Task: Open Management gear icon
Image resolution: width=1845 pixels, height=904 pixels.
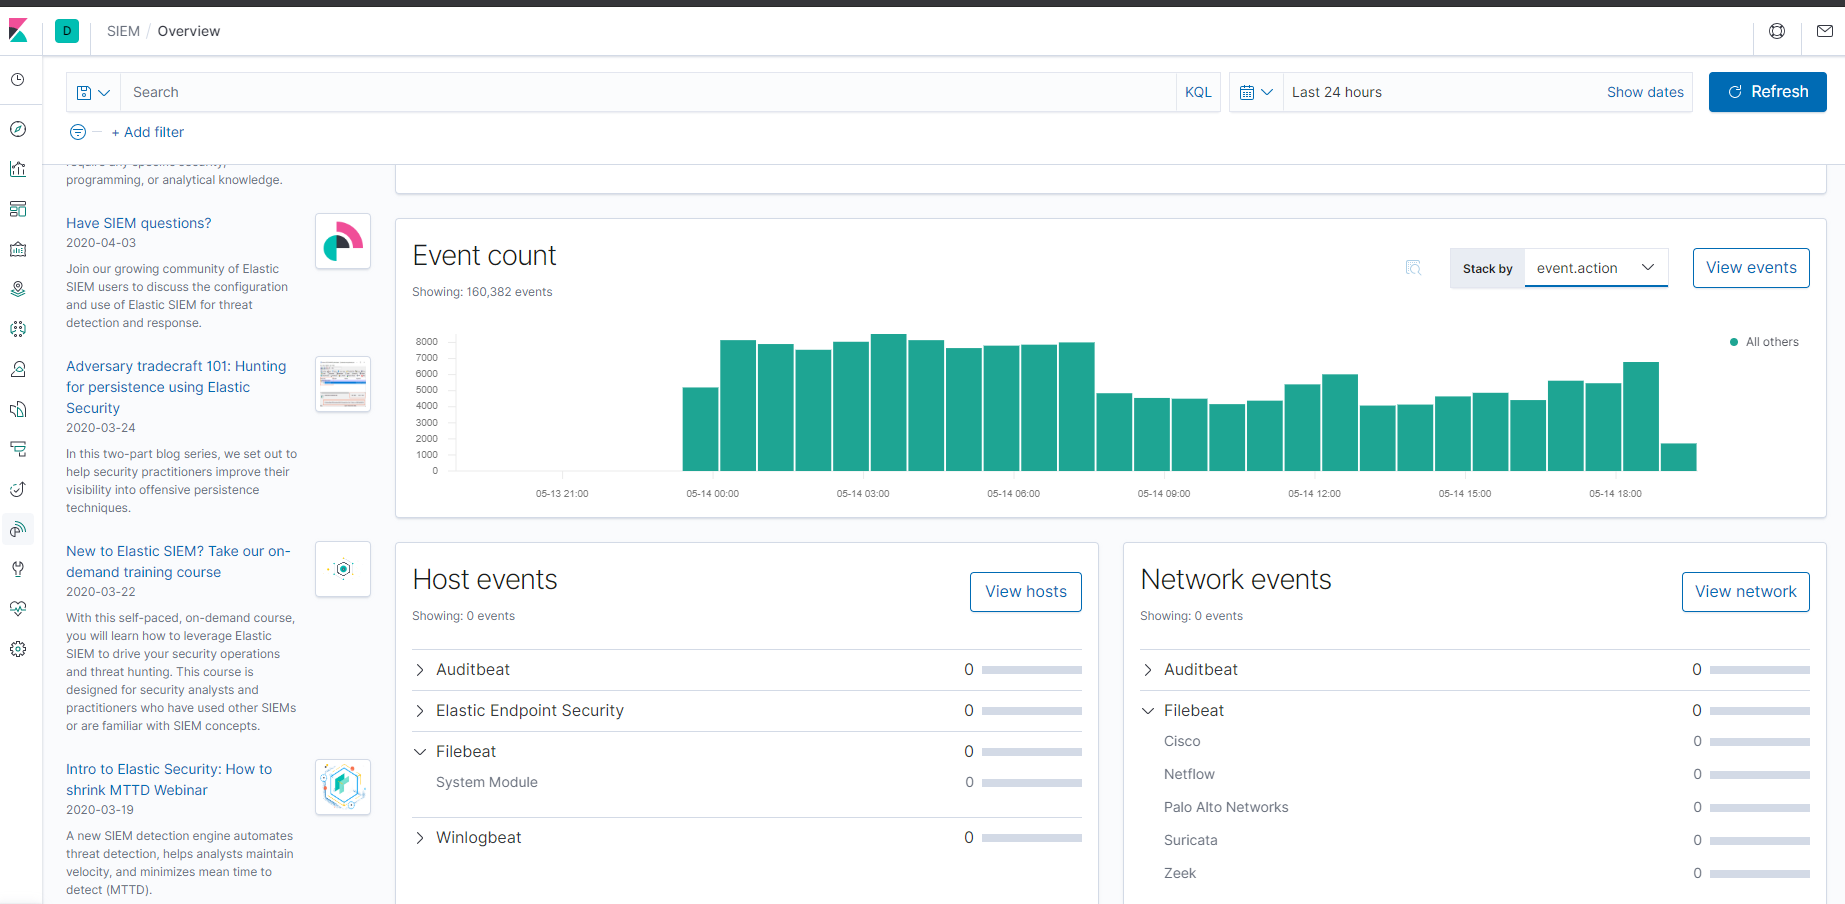Action: 18,649
